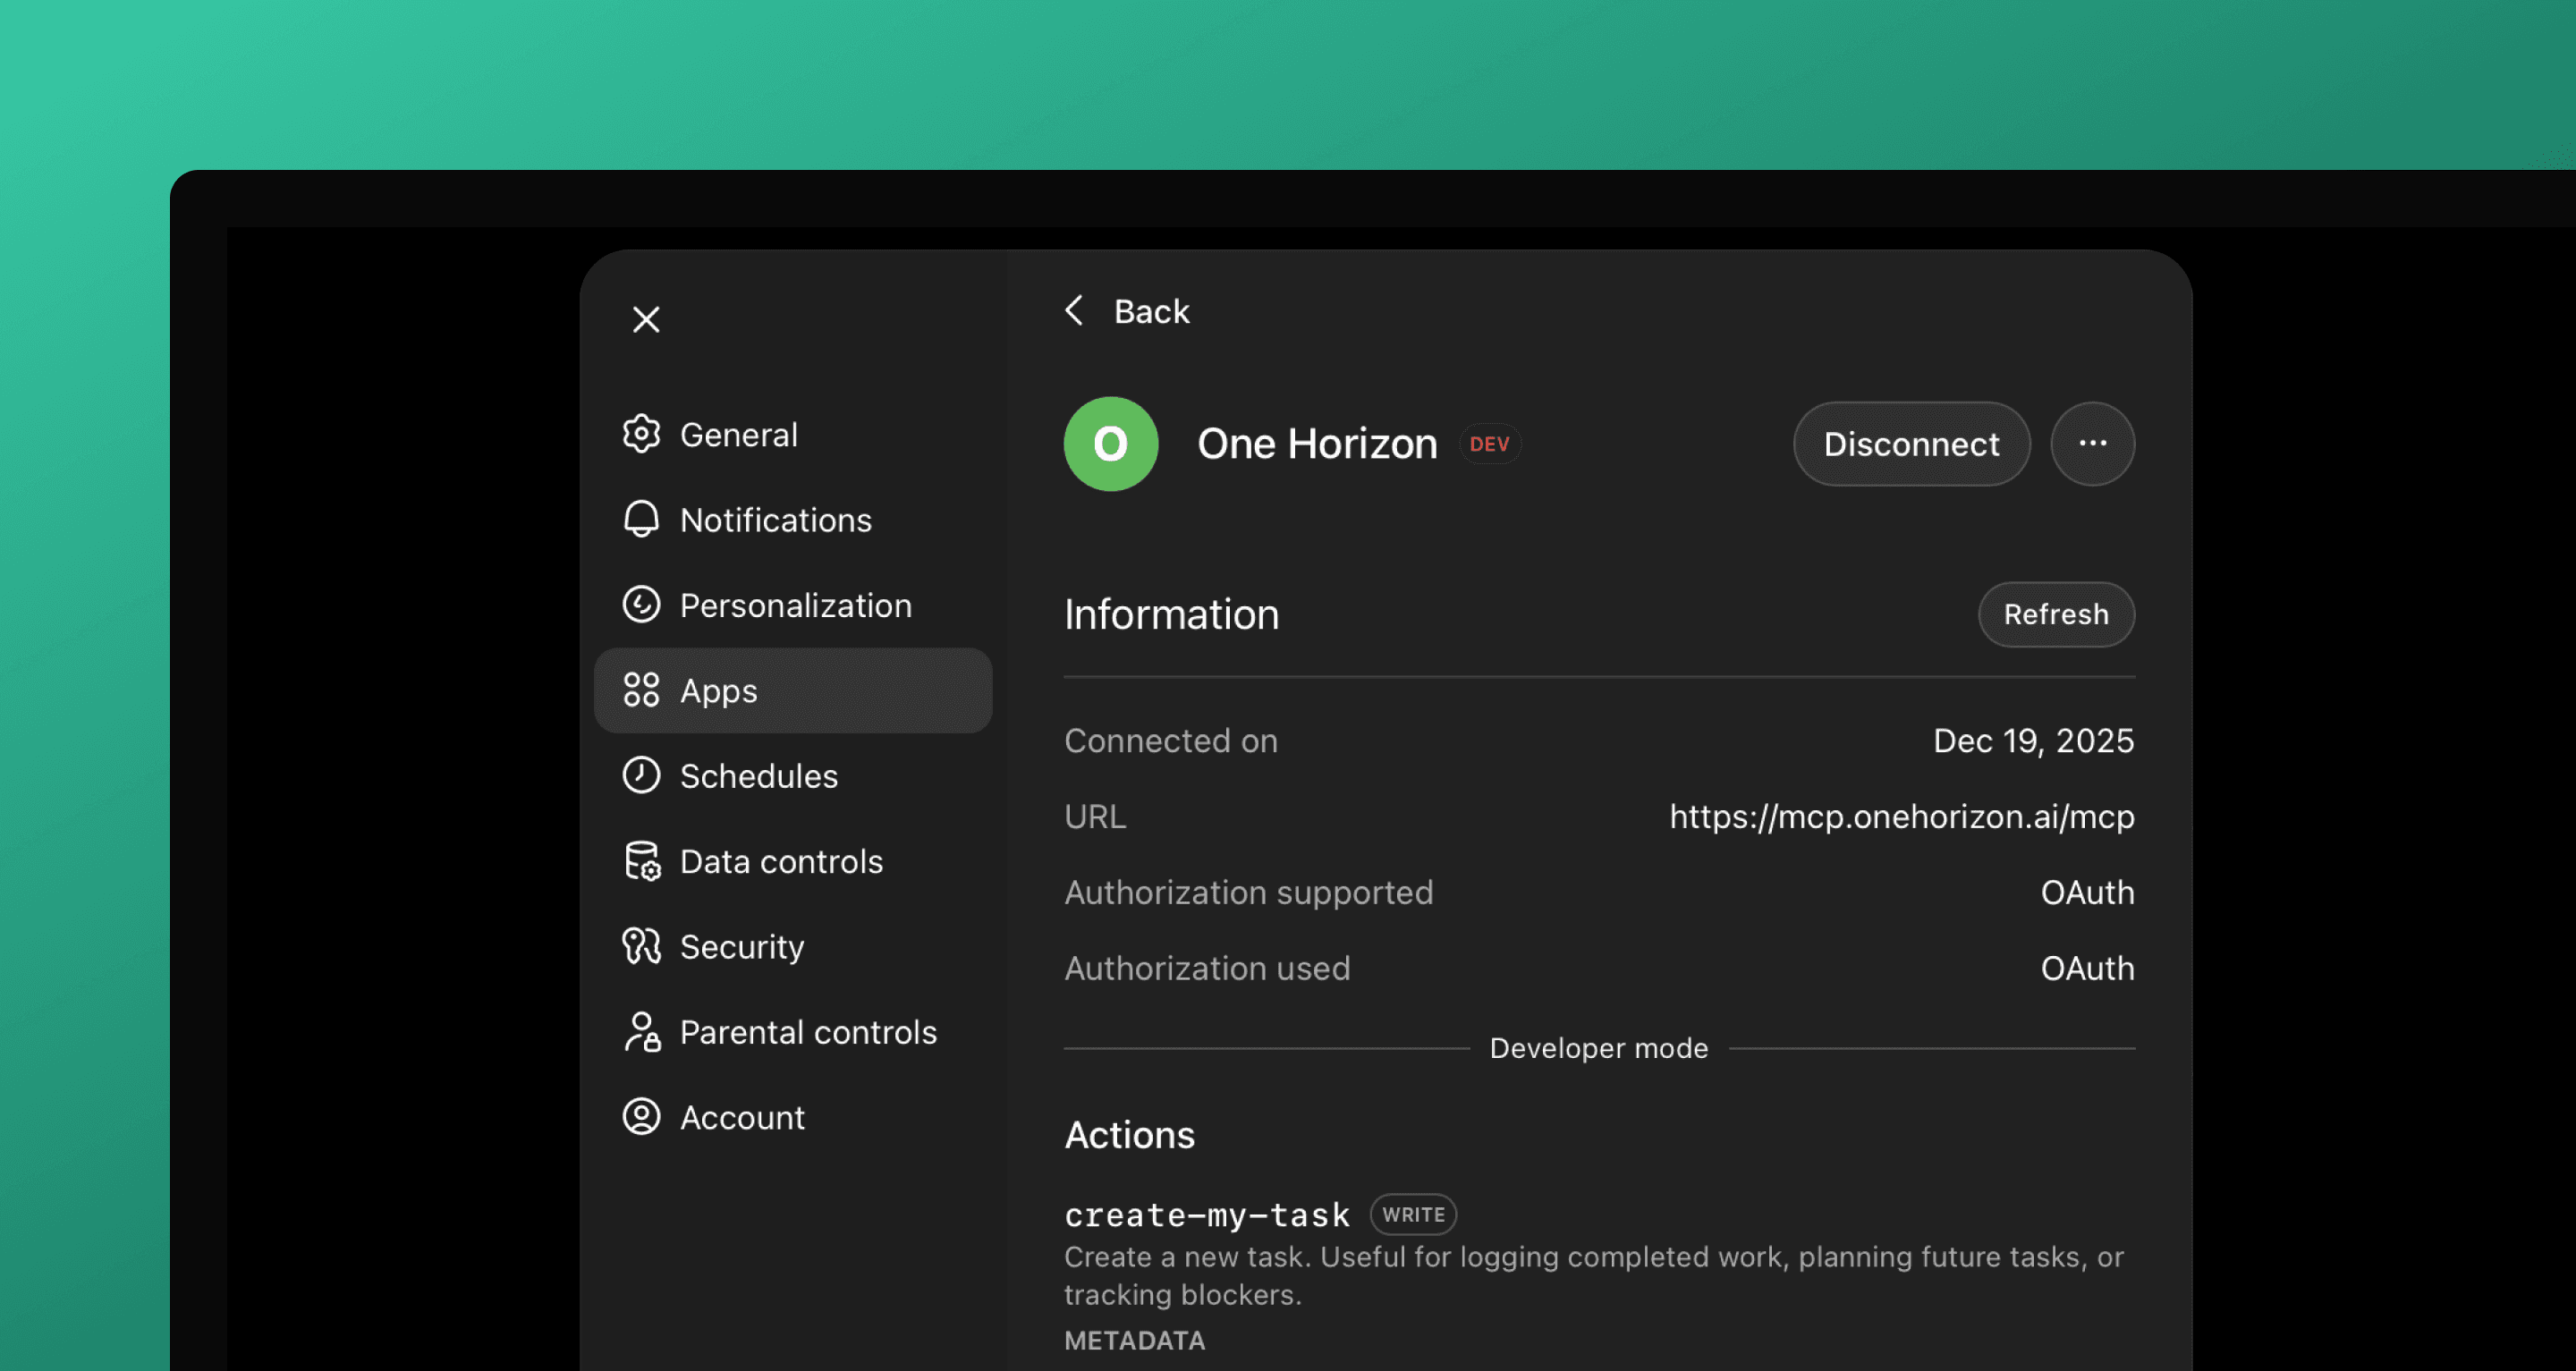Go to Account settings

click(x=793, y=1117)
